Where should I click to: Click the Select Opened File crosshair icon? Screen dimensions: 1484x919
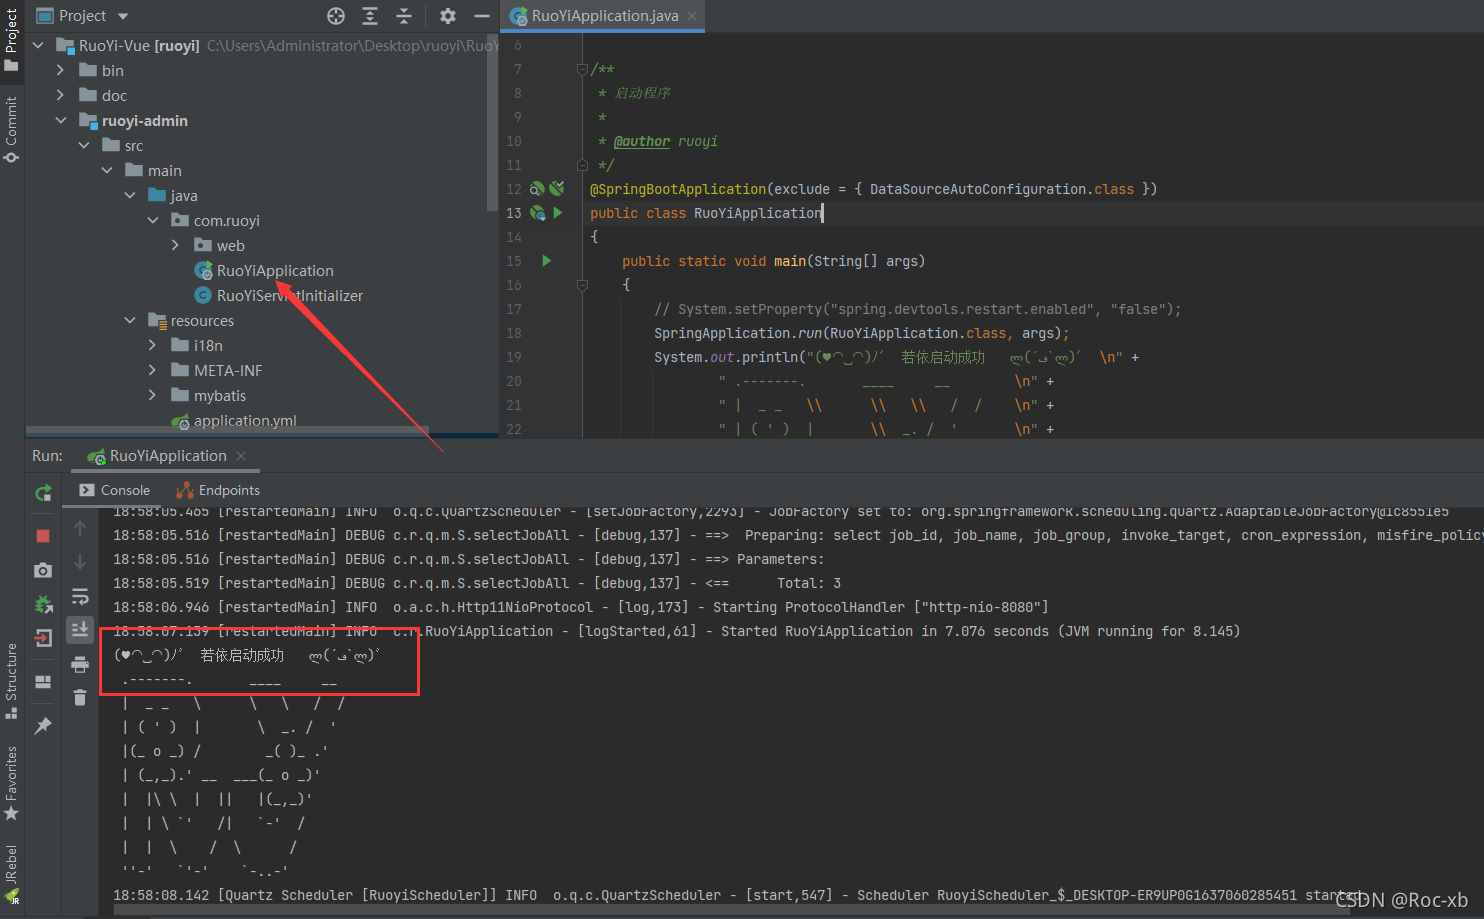336,16
